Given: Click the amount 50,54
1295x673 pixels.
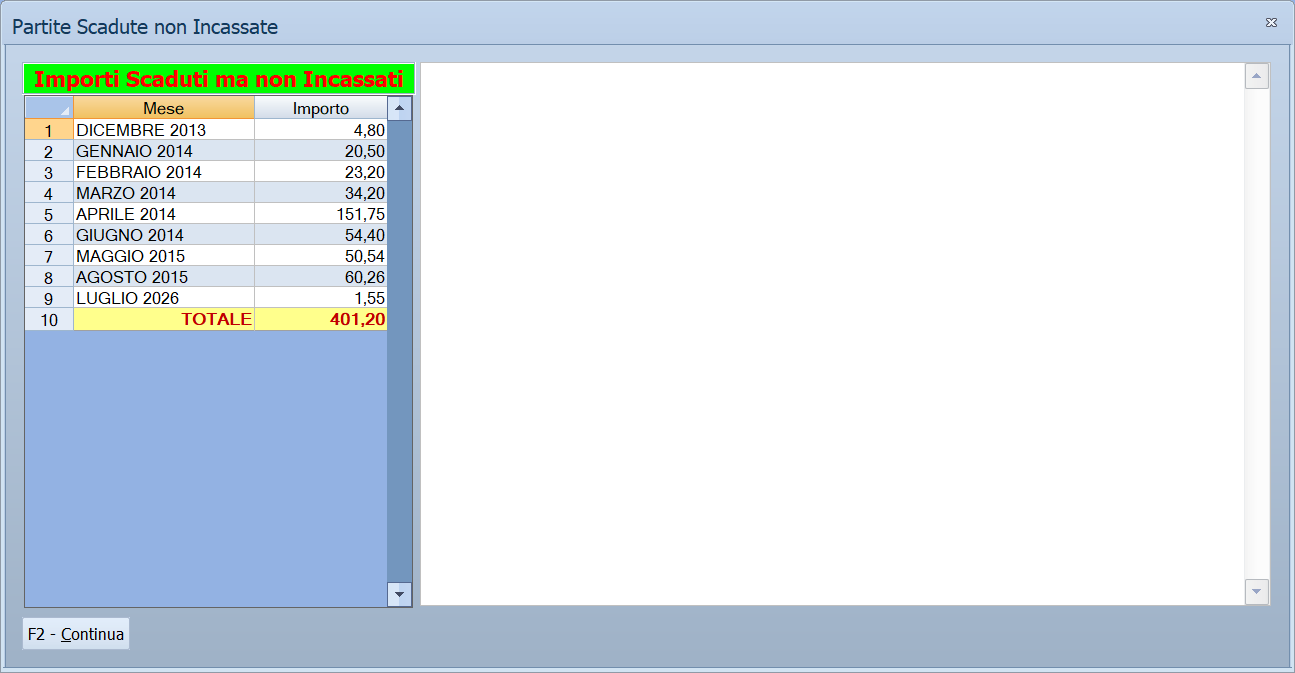Looking at the screenshot, I should (x=321, y=256).
